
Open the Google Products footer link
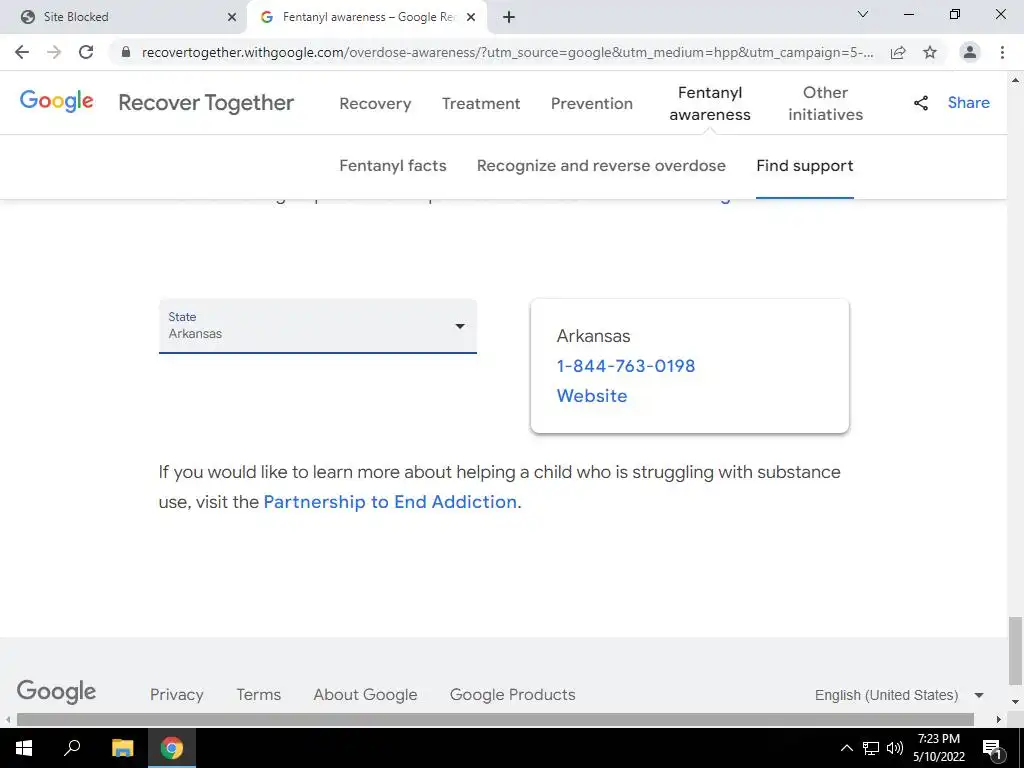point(513,695)
